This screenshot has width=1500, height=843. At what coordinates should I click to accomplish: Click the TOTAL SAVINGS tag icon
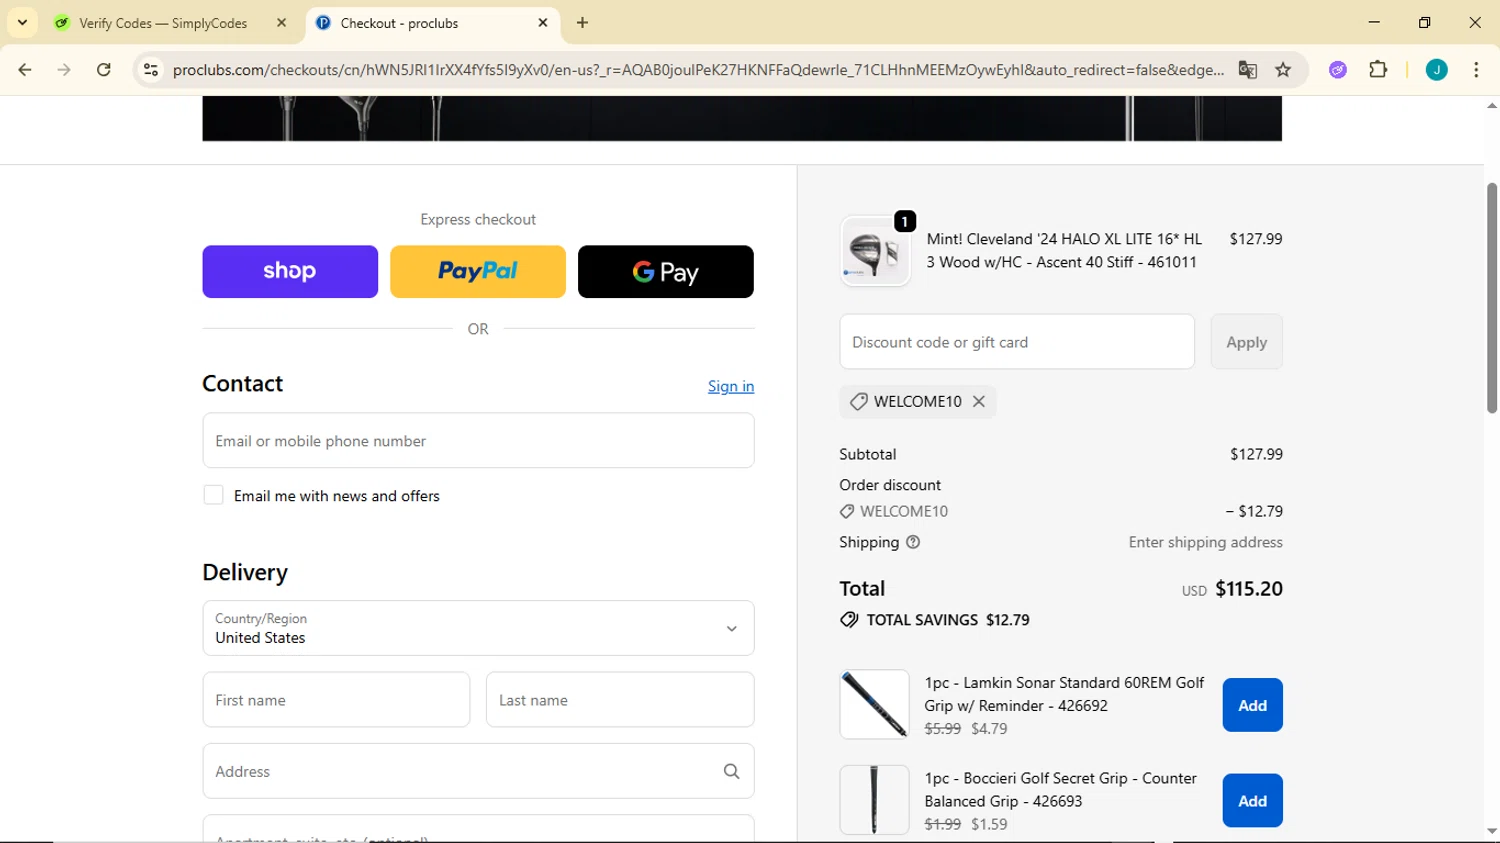click(849, 620)
